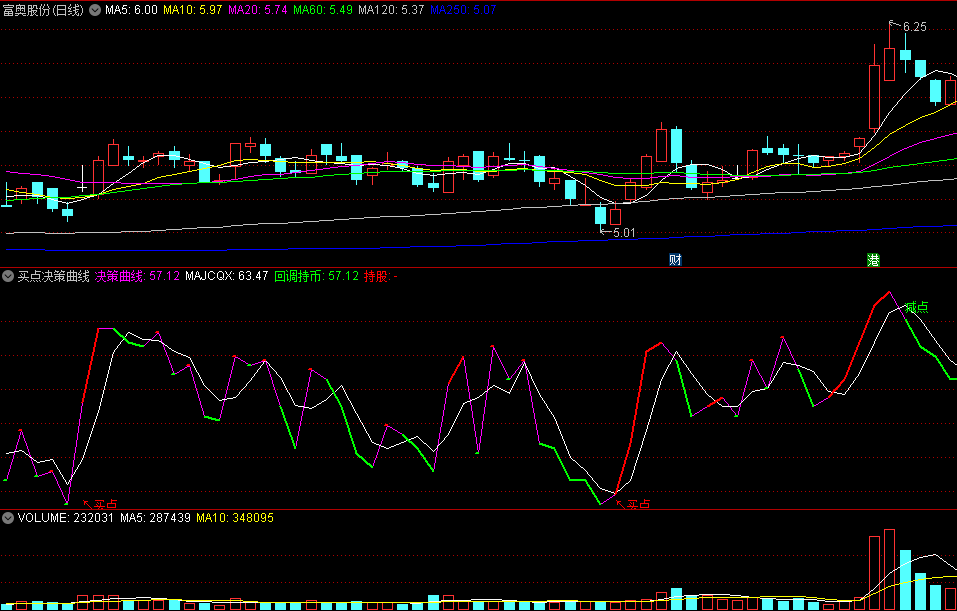The image size is (957, 611).
Task: Select the MA250: 5.07 moving average label
Action: pos(463,10)
